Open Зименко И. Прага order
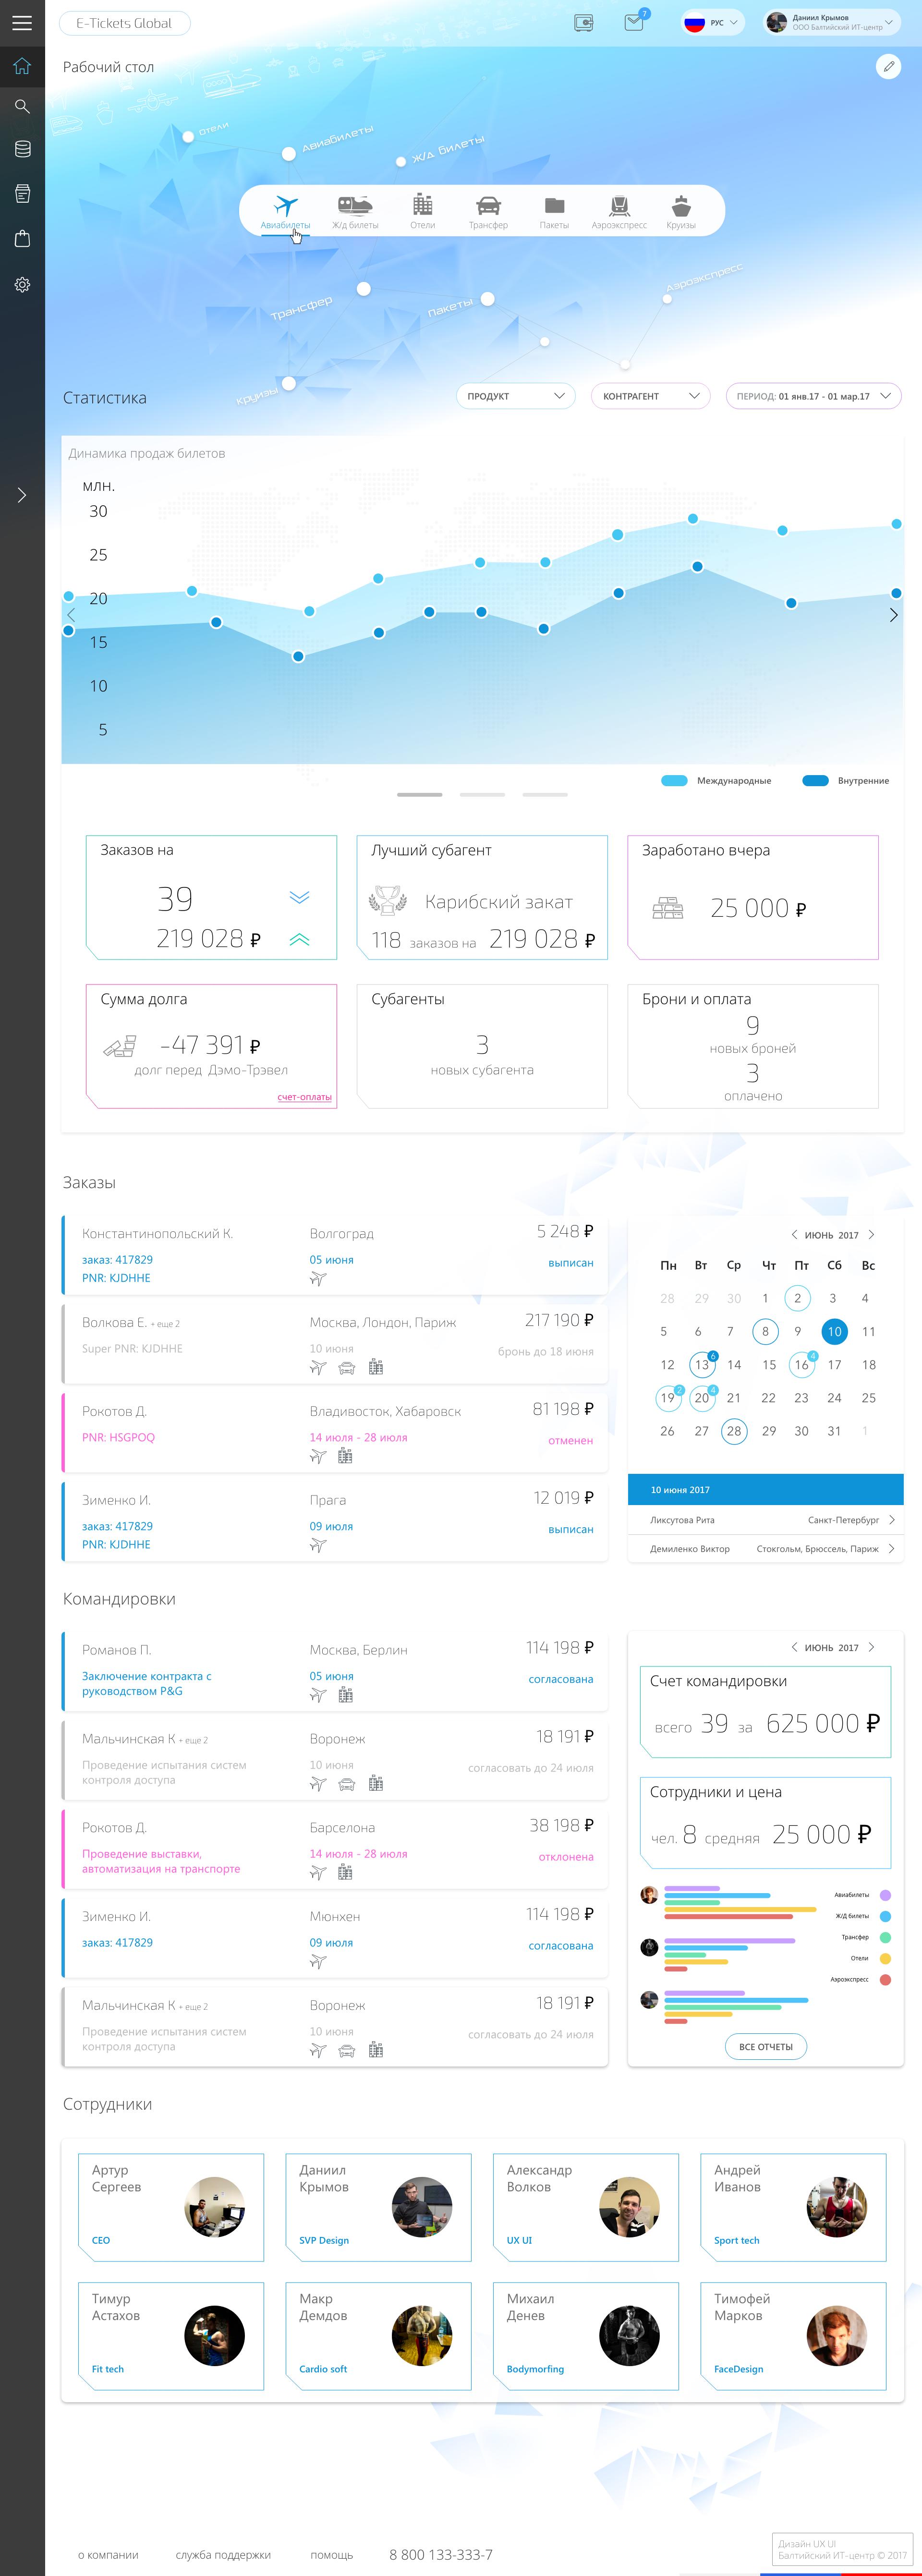 [335, 1521]
